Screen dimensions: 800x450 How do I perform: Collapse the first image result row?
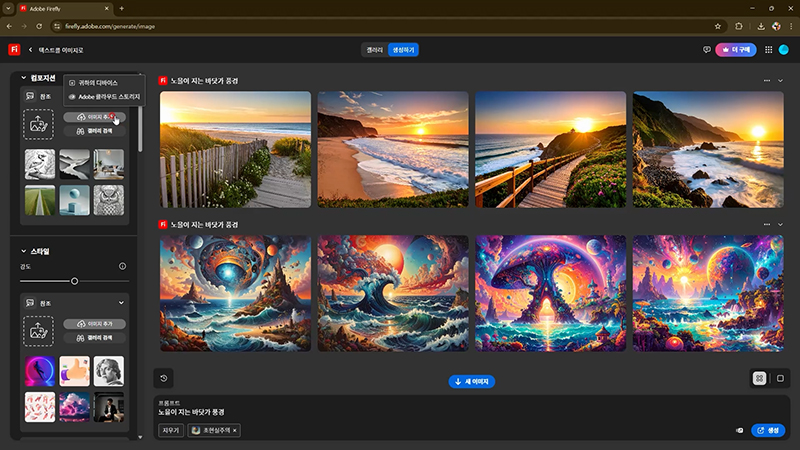(x=781, y=80)
